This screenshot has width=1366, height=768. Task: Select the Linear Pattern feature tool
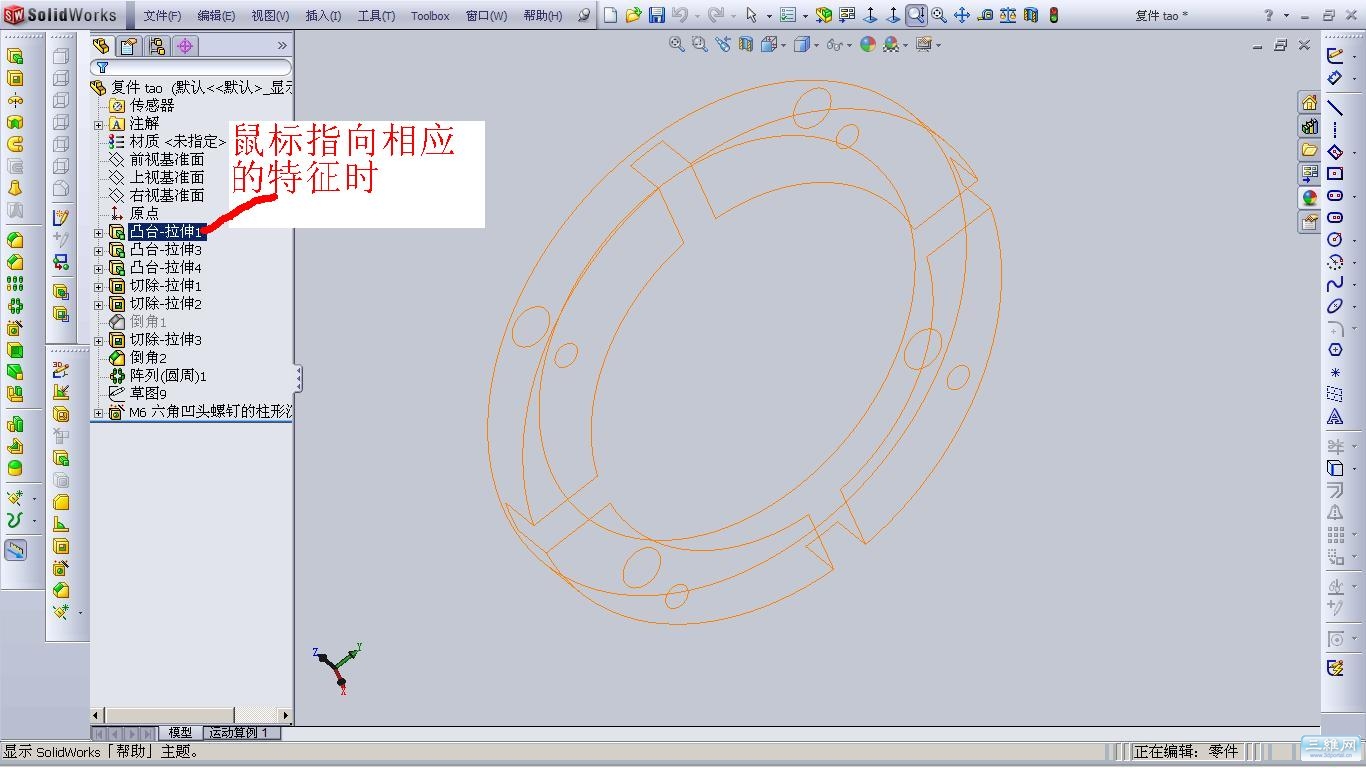click(x=15, y=284)
